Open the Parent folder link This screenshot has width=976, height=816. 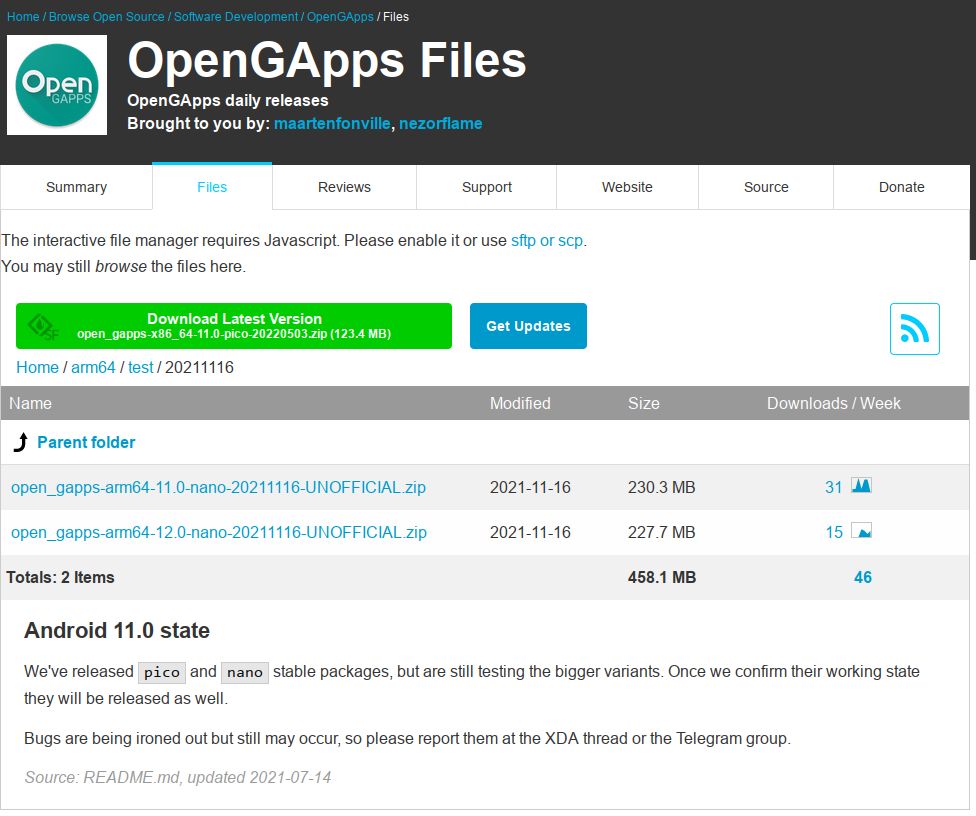tap(87, 442)
